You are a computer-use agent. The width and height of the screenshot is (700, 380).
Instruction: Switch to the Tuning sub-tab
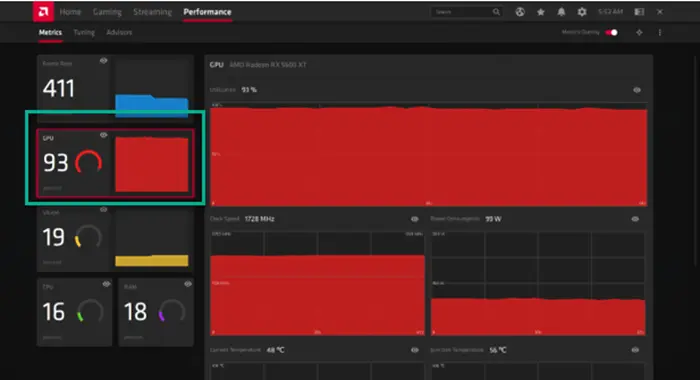click(84, 32)
